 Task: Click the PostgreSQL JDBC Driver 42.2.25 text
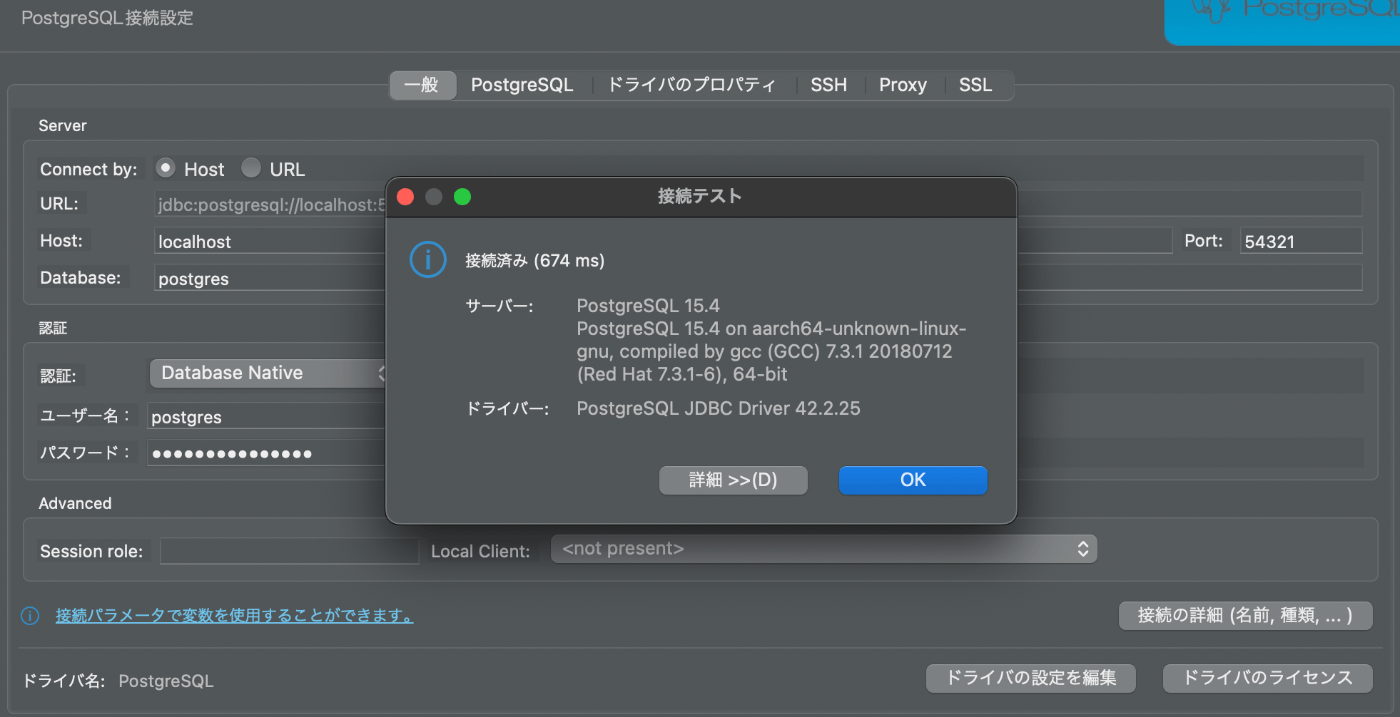[718, 408]
